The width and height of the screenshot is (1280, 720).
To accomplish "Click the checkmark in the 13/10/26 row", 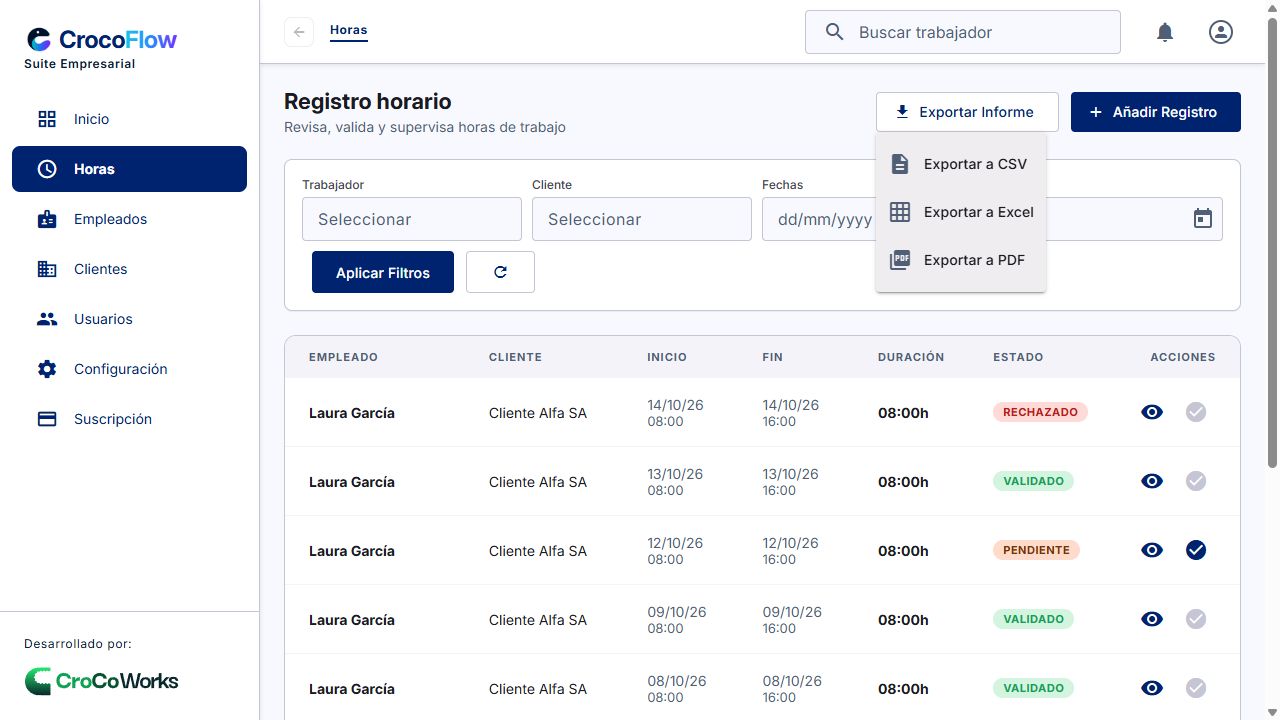I will coord(1196,481).
